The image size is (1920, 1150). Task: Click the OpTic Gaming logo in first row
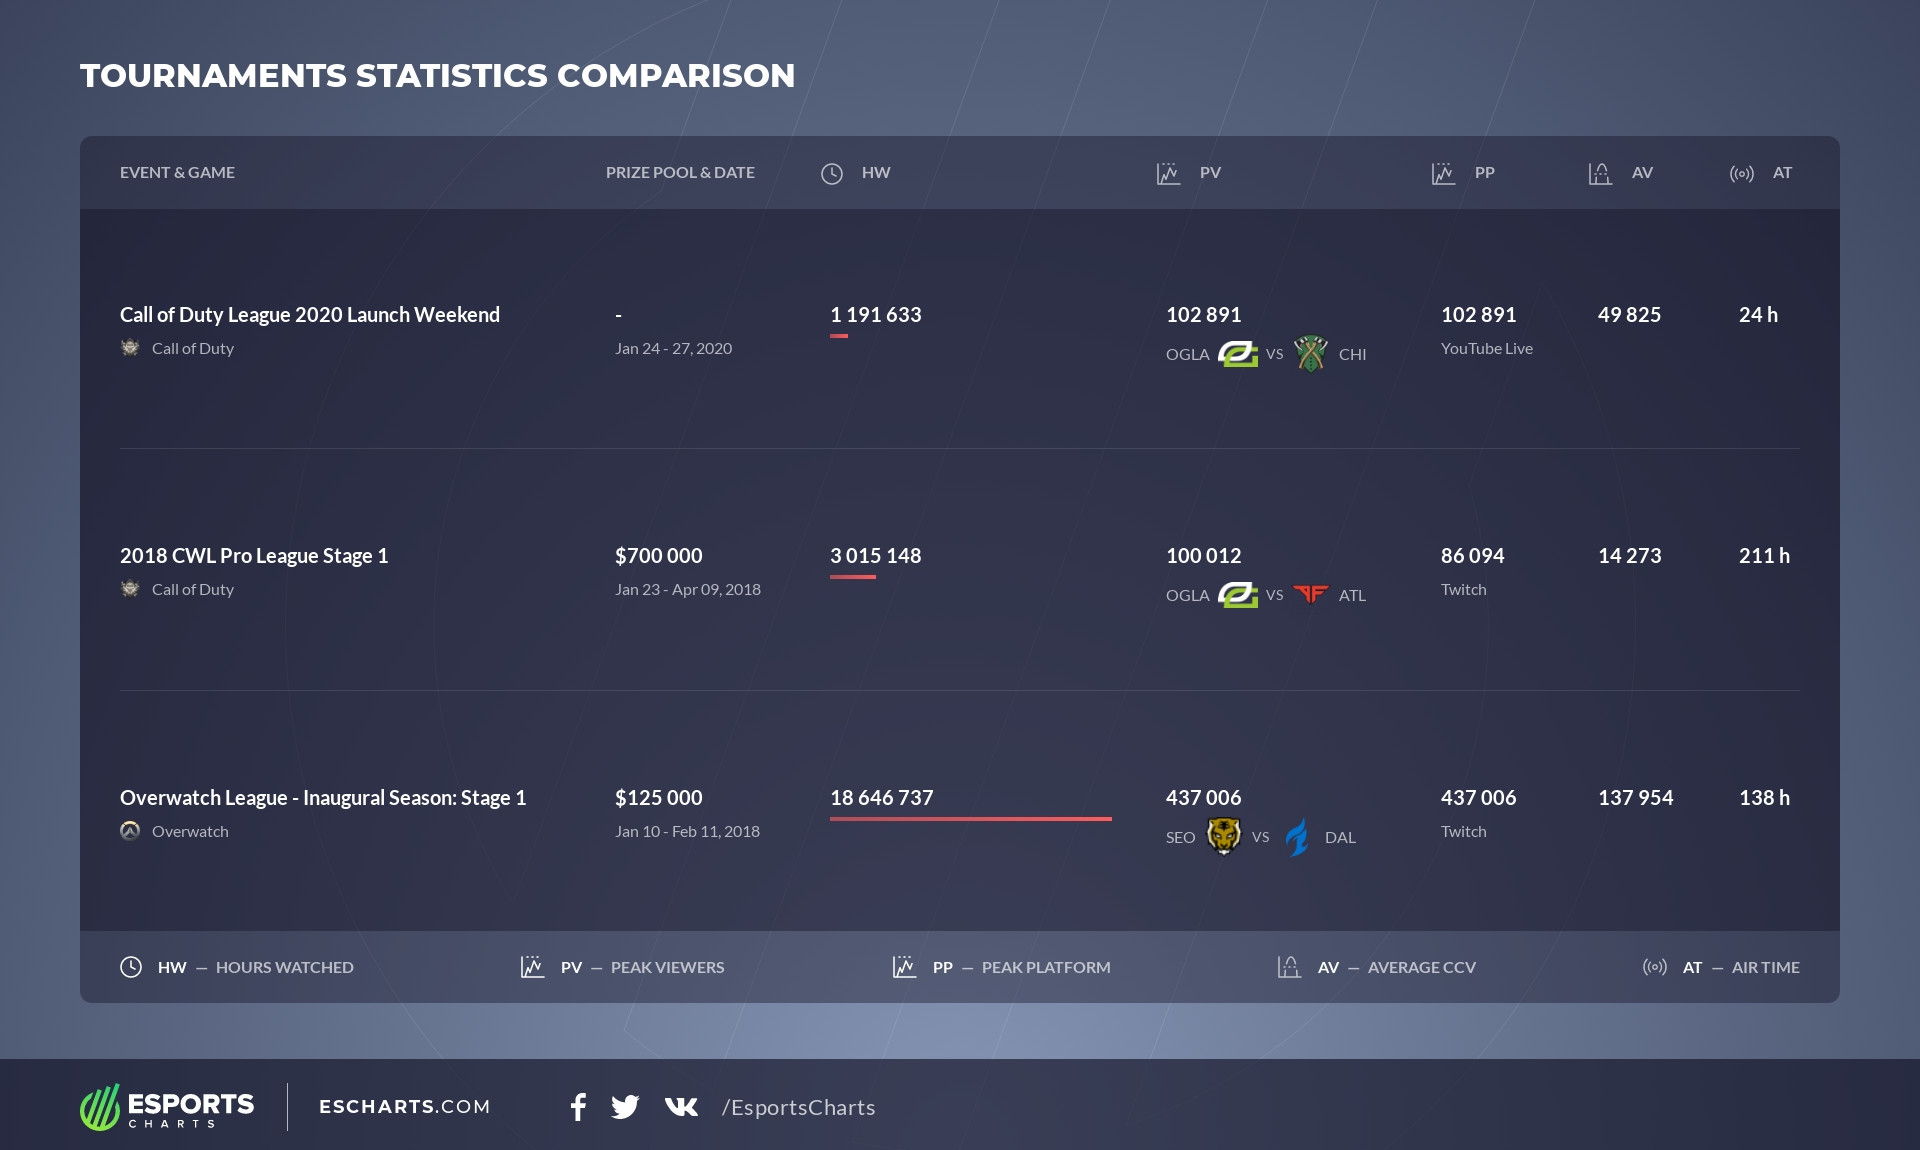click(1238, 354)
